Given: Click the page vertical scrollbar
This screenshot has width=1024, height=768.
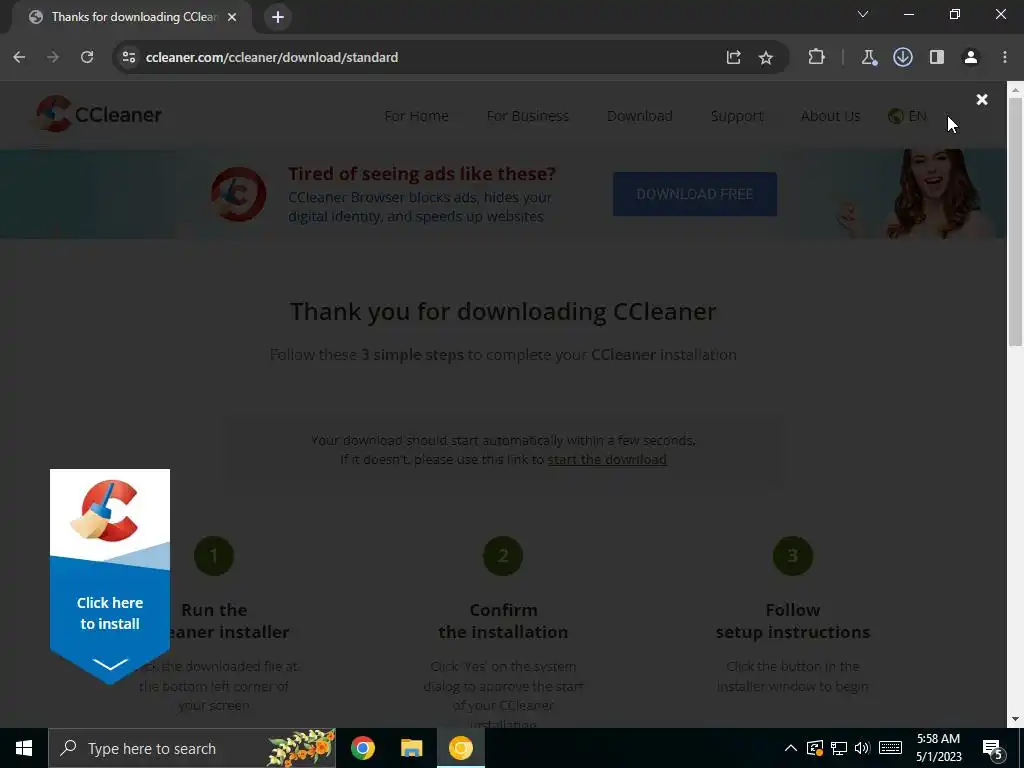Looking at the screenshot, I should coord(1016,222).
